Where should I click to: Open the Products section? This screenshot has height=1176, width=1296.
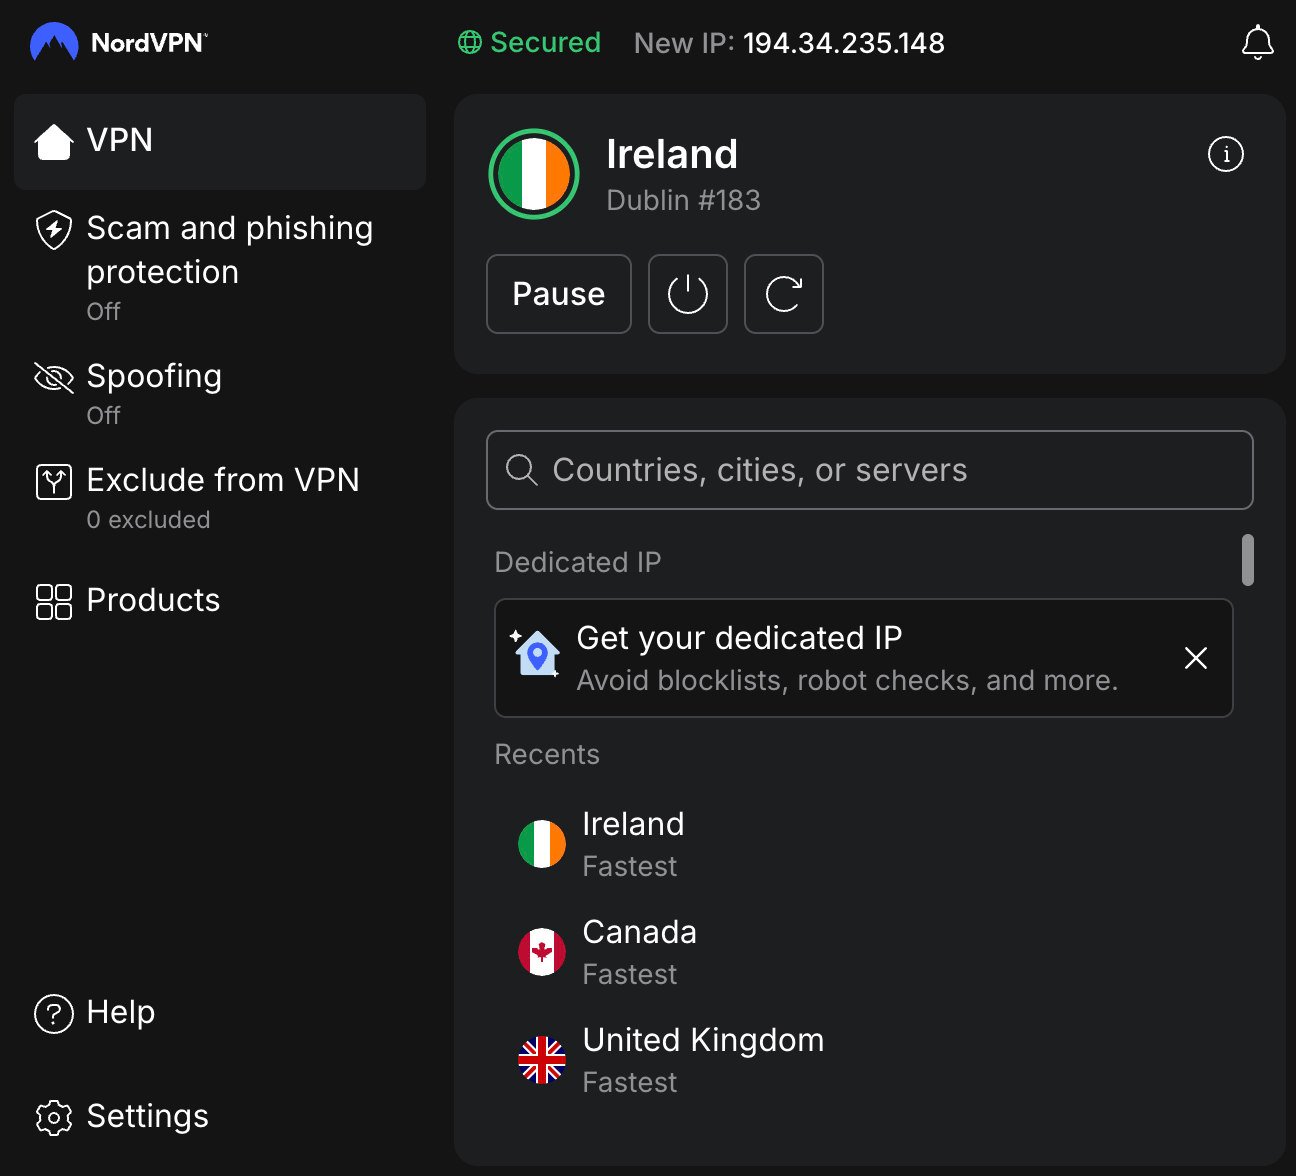pos(220,601)
